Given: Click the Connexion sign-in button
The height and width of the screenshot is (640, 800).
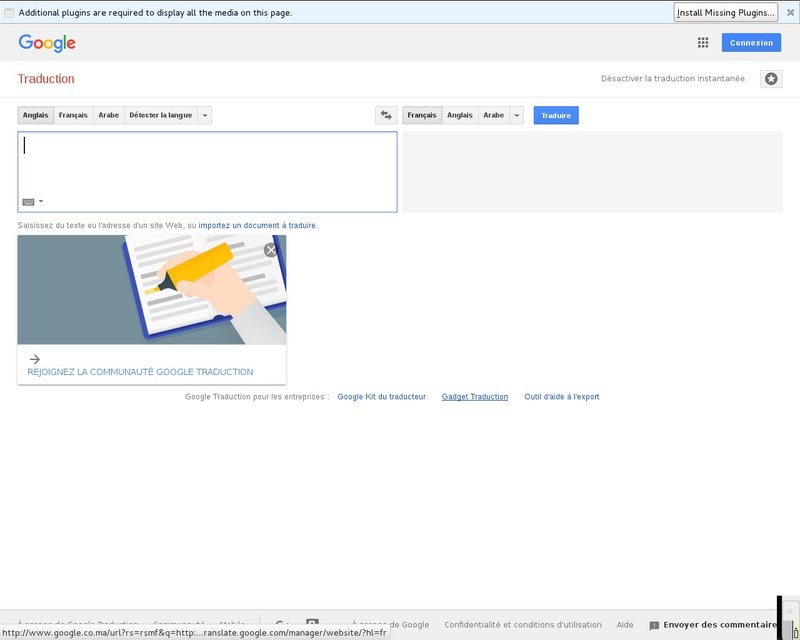Looking at the screenshot, I should [x=751, y=43].
